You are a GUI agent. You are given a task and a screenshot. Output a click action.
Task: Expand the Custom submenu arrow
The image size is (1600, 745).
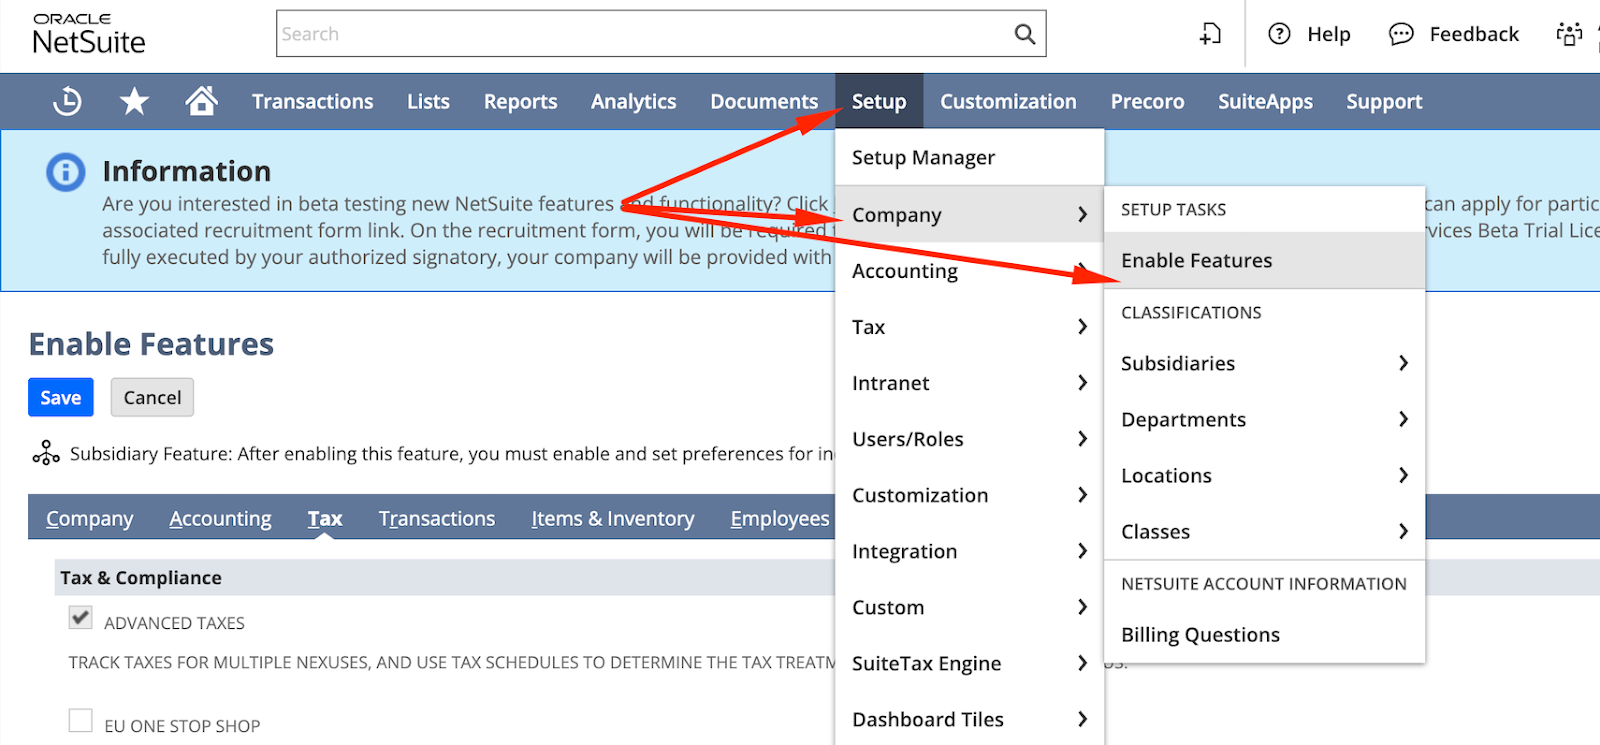pyautogui.click(x=1082, y=606)
